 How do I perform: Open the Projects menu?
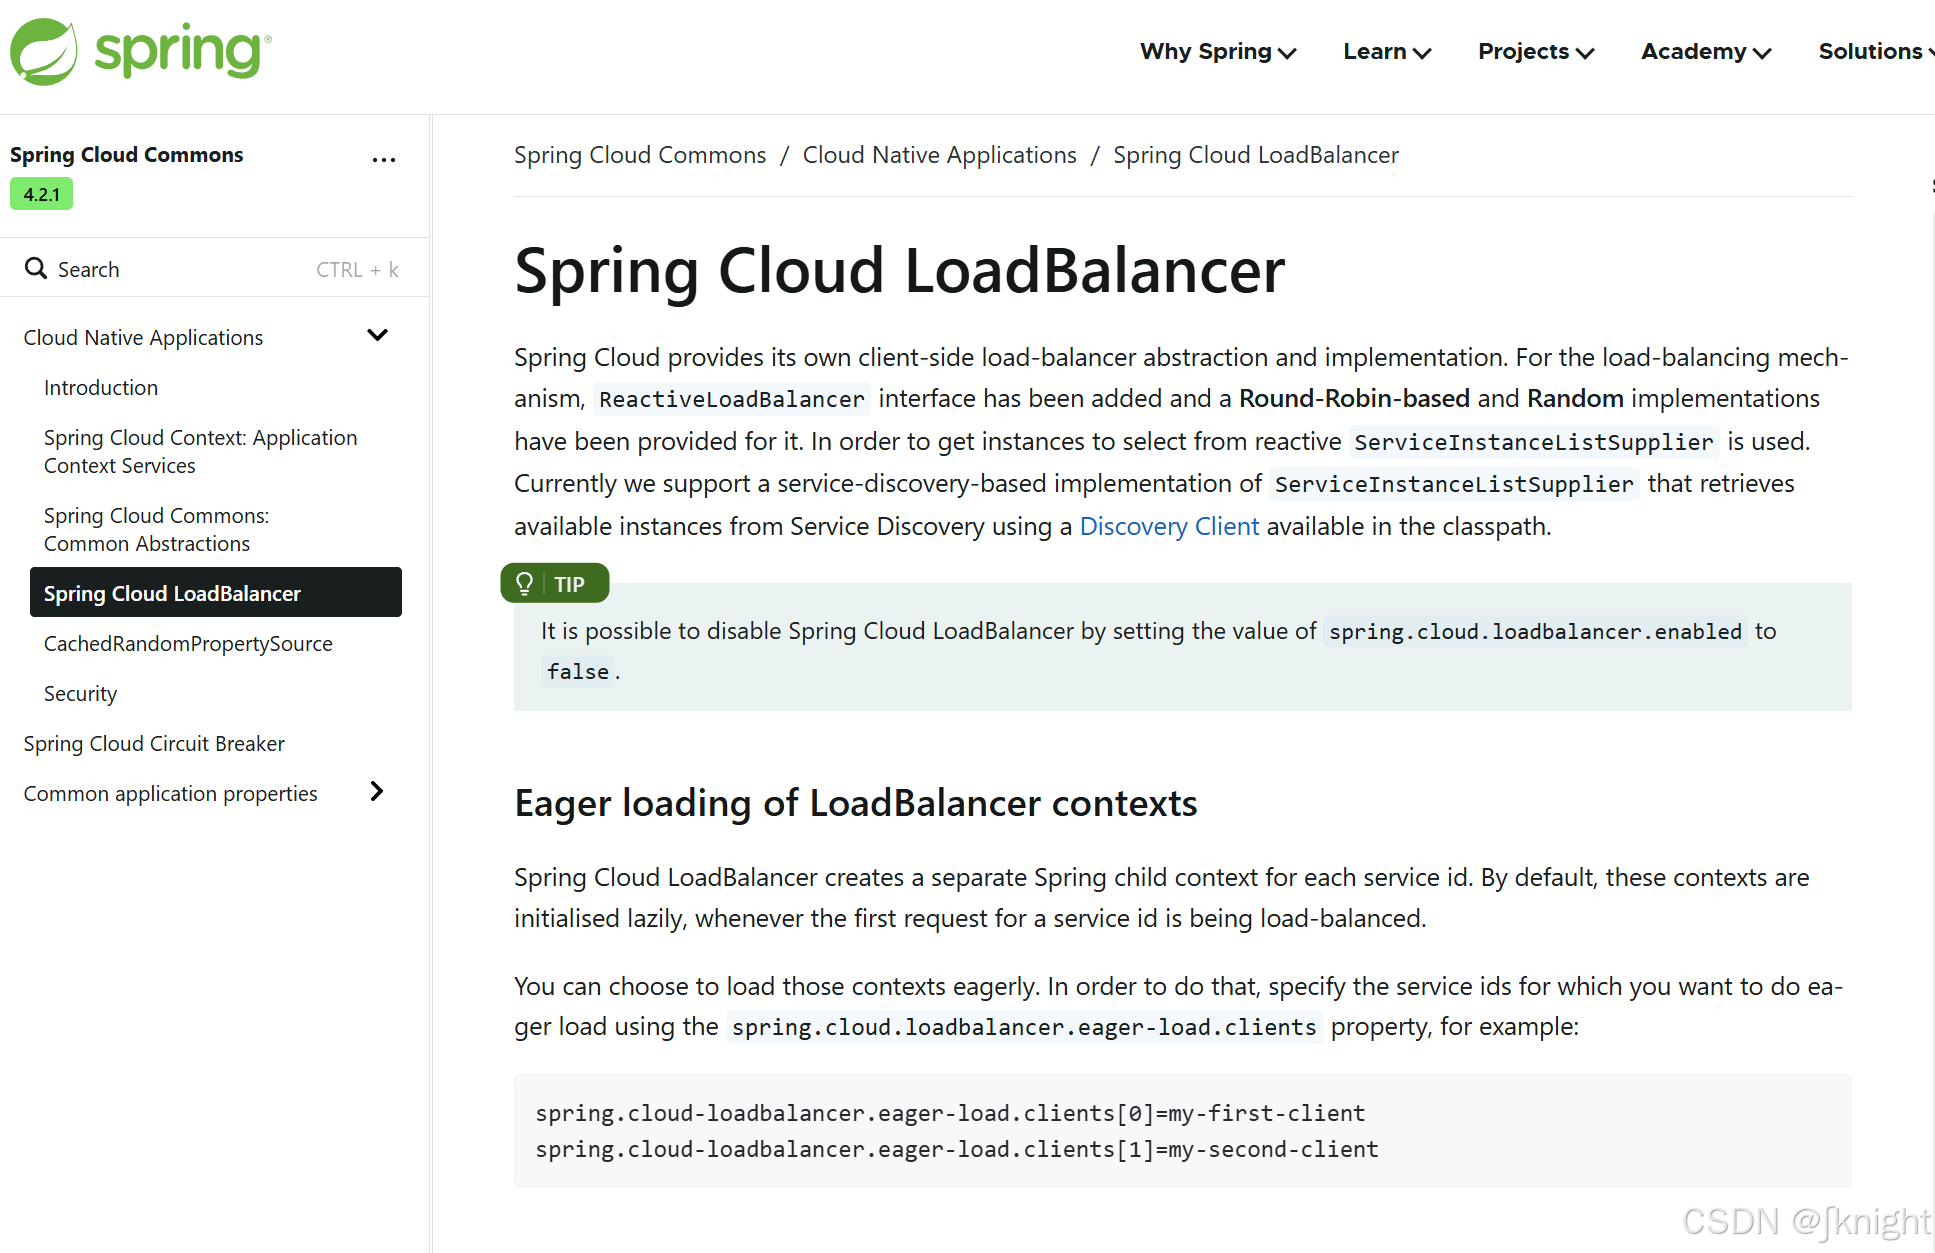click(1535, 52)
